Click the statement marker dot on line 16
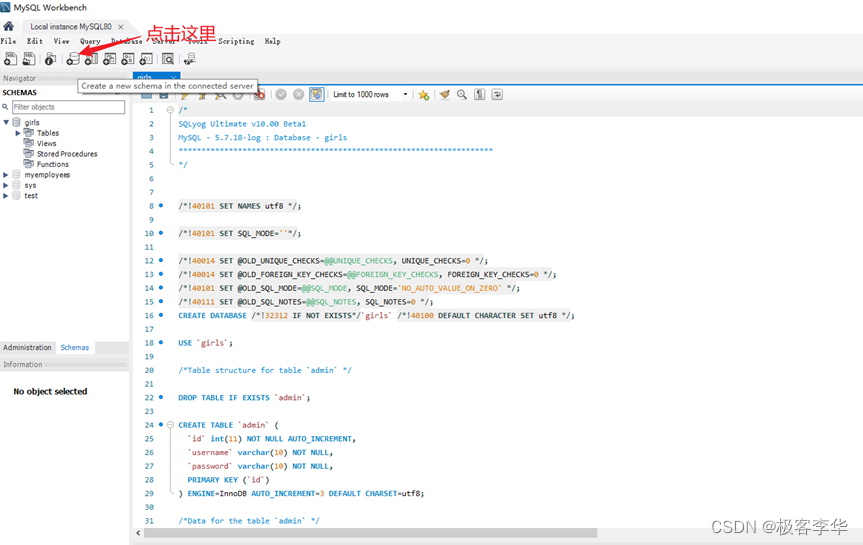 click(161, 315)
